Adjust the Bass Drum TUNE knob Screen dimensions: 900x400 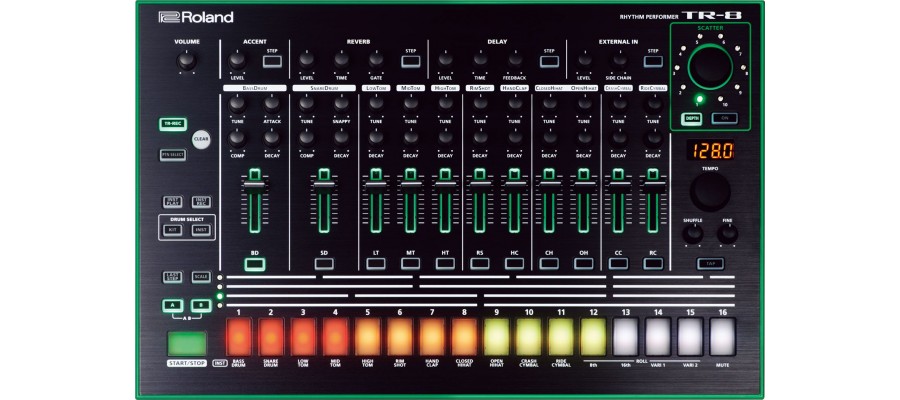237,104
